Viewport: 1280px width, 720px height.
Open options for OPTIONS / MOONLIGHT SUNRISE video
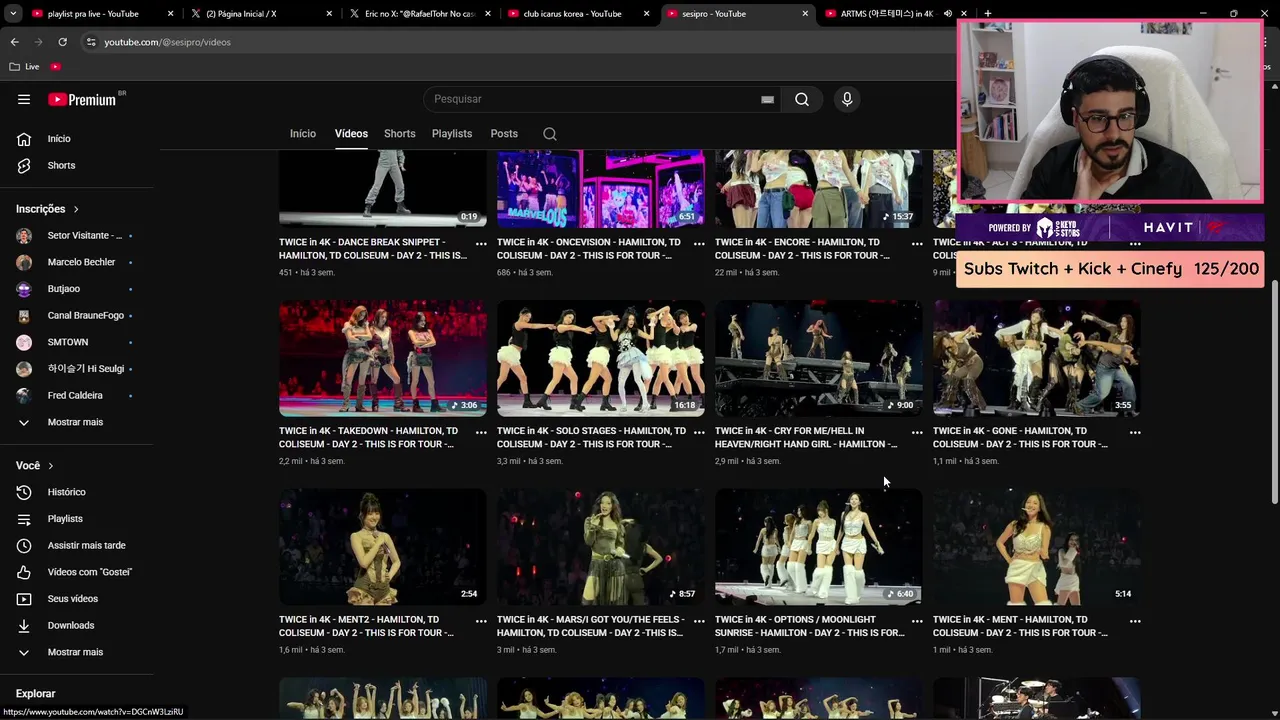click(x=917, y=621)
